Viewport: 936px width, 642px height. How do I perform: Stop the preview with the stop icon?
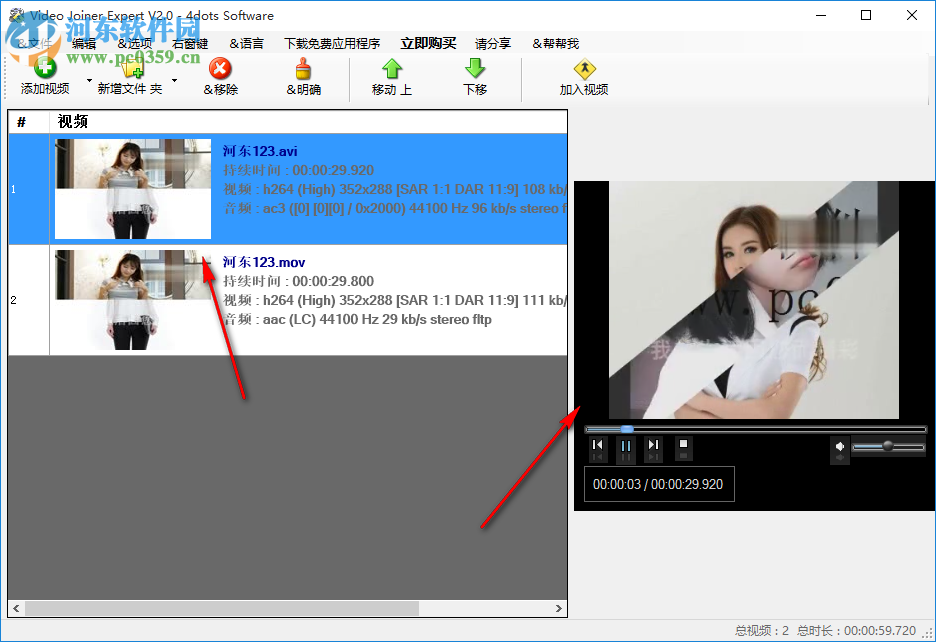[x=684, y=443]
